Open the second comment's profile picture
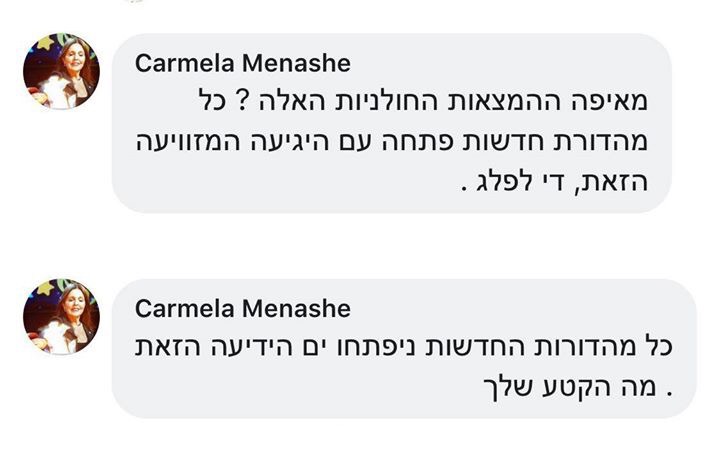 click(x=61, y=316)
